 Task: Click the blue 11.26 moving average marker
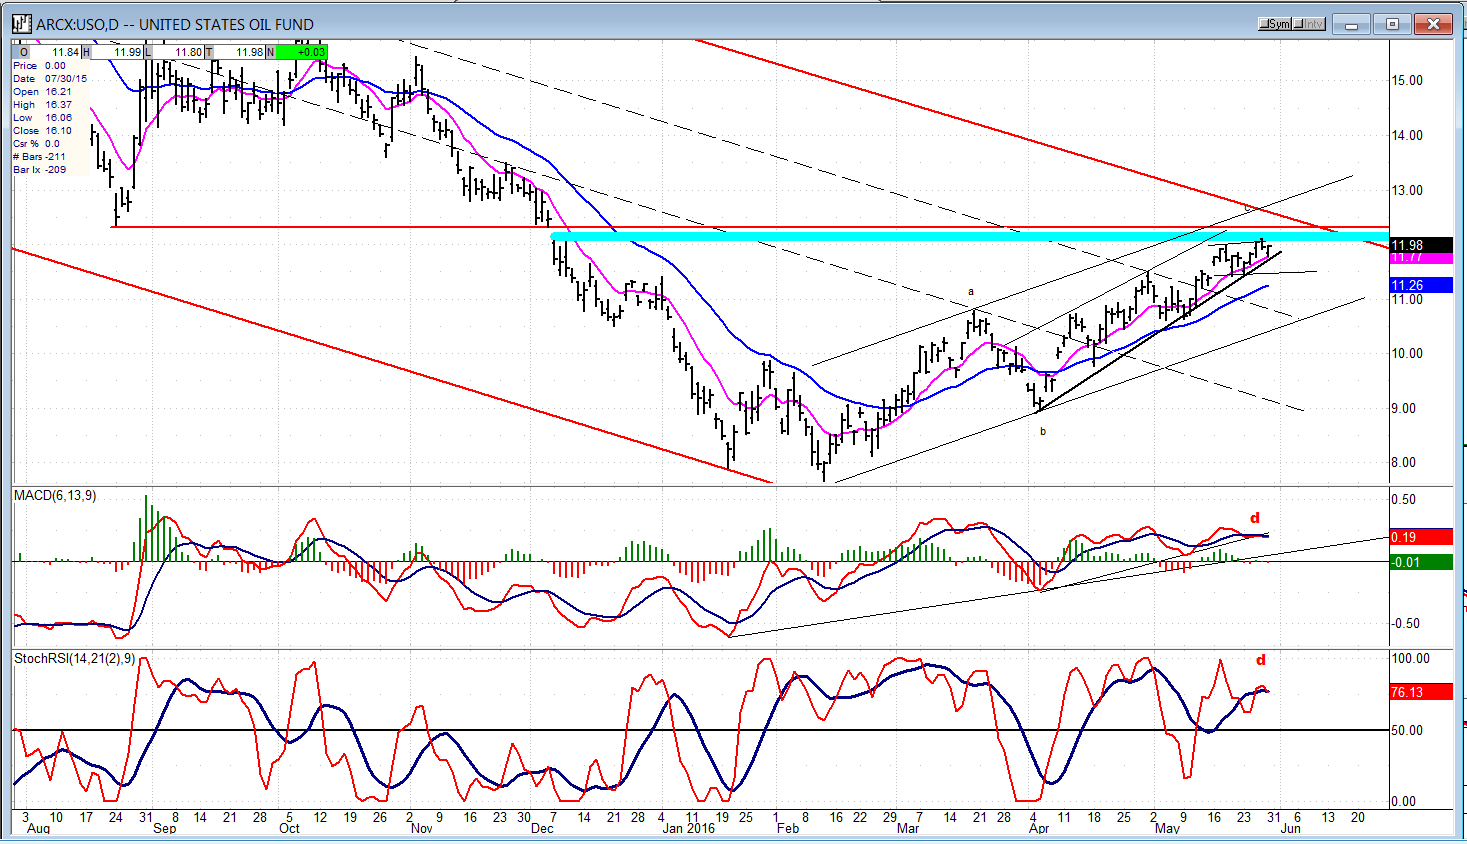(x=1421, y=285)
